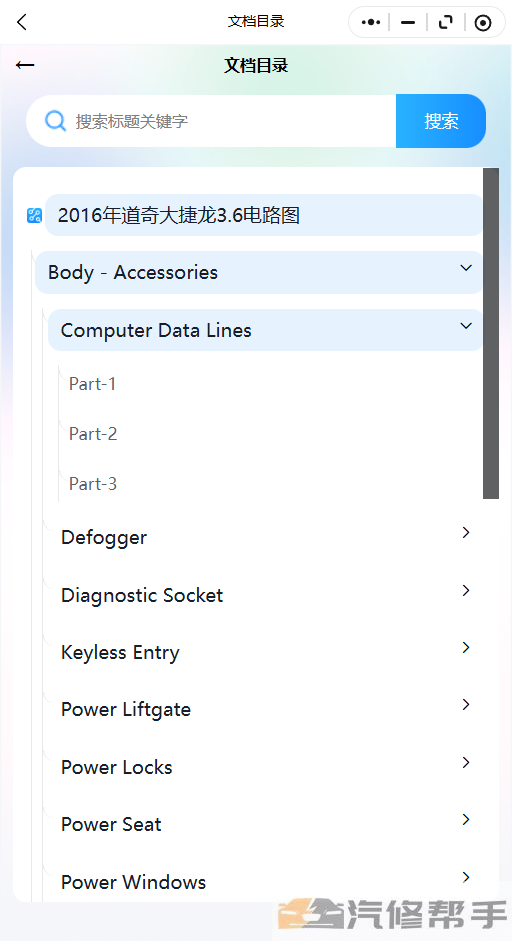Click the gray vertical scrollbar thumb
The height and width of the screenshot is (941, 512).
click(491, 333)
